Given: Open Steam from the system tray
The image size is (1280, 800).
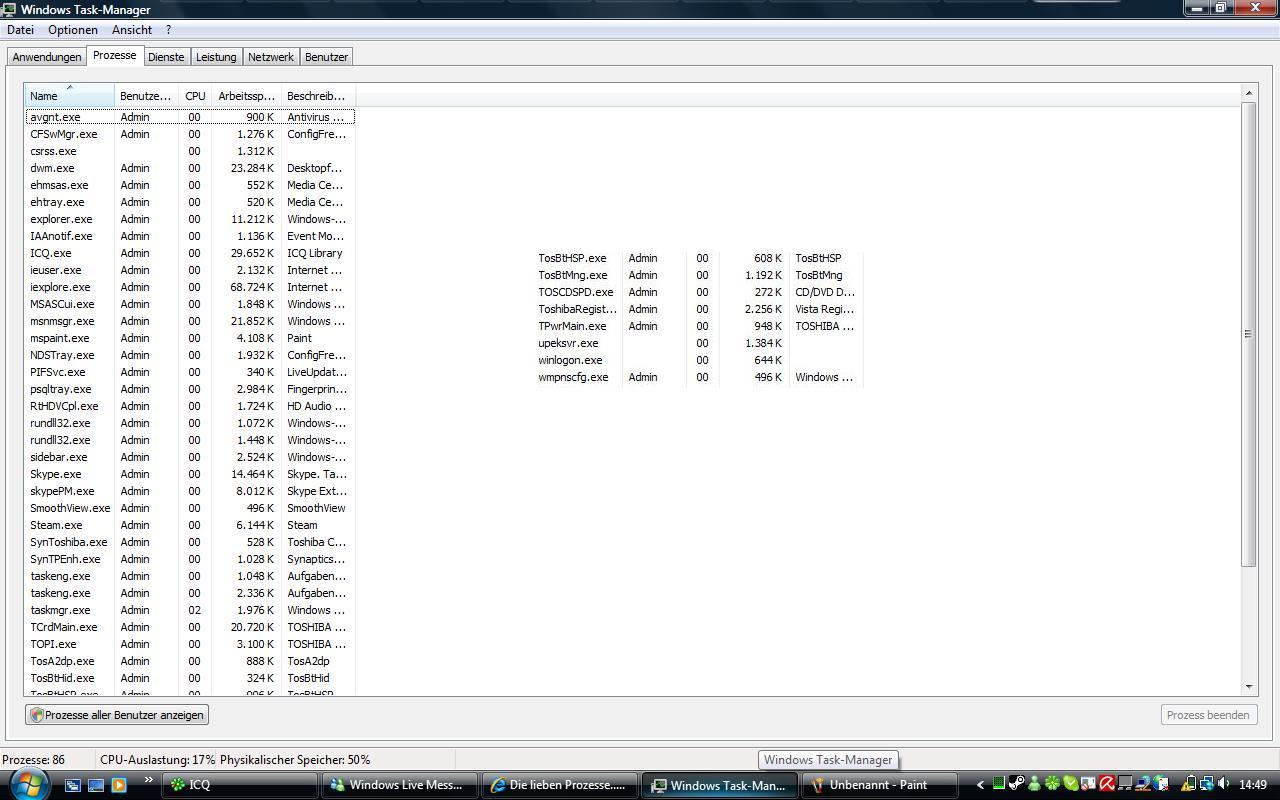Looking at the screenshot, I should pyautogui.click(x=1015, y=784).
